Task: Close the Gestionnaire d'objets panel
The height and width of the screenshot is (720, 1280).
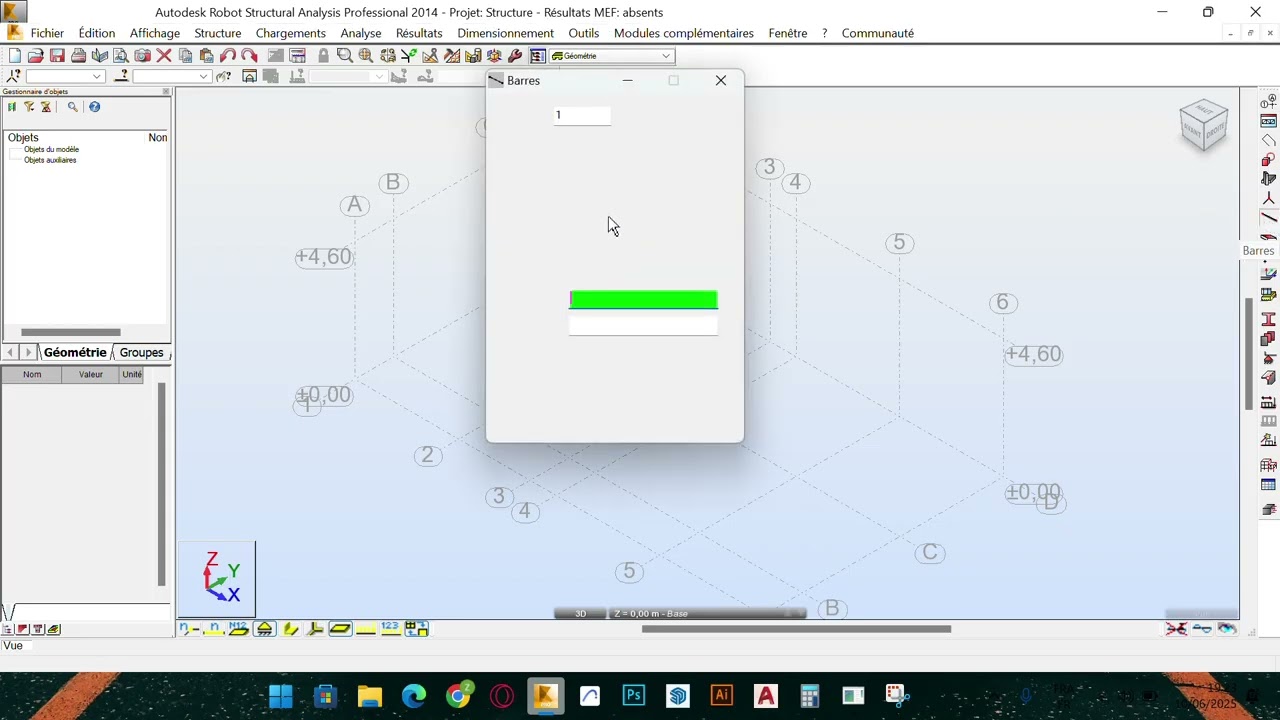Action: pos(166,91)
